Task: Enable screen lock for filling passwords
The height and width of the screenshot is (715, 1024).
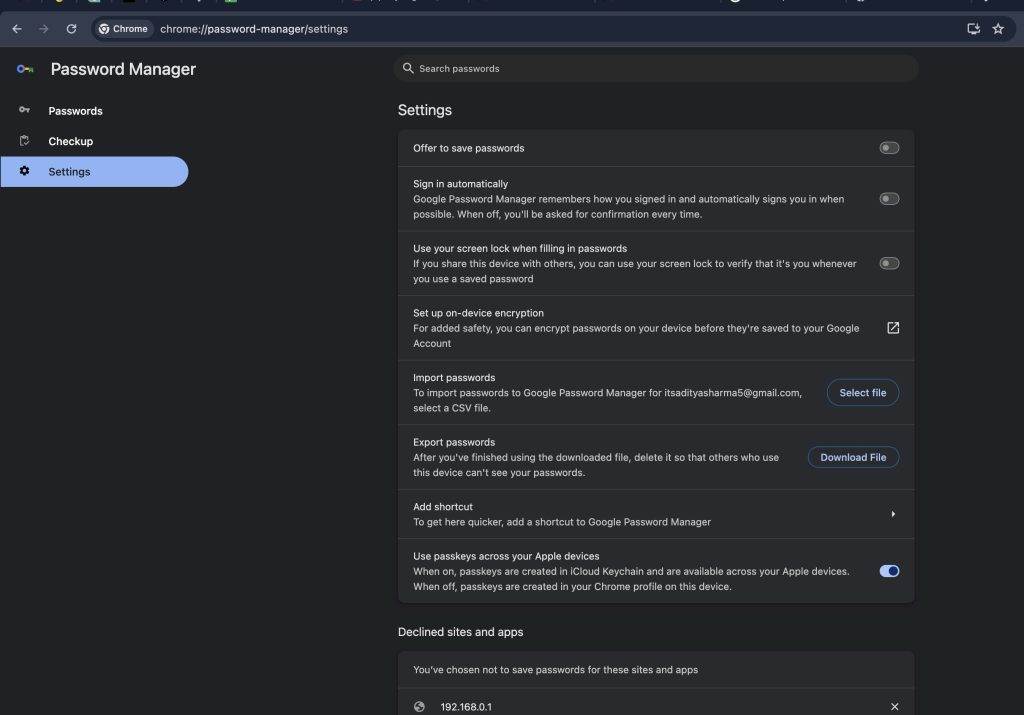Action: click(x=889, y=263)
